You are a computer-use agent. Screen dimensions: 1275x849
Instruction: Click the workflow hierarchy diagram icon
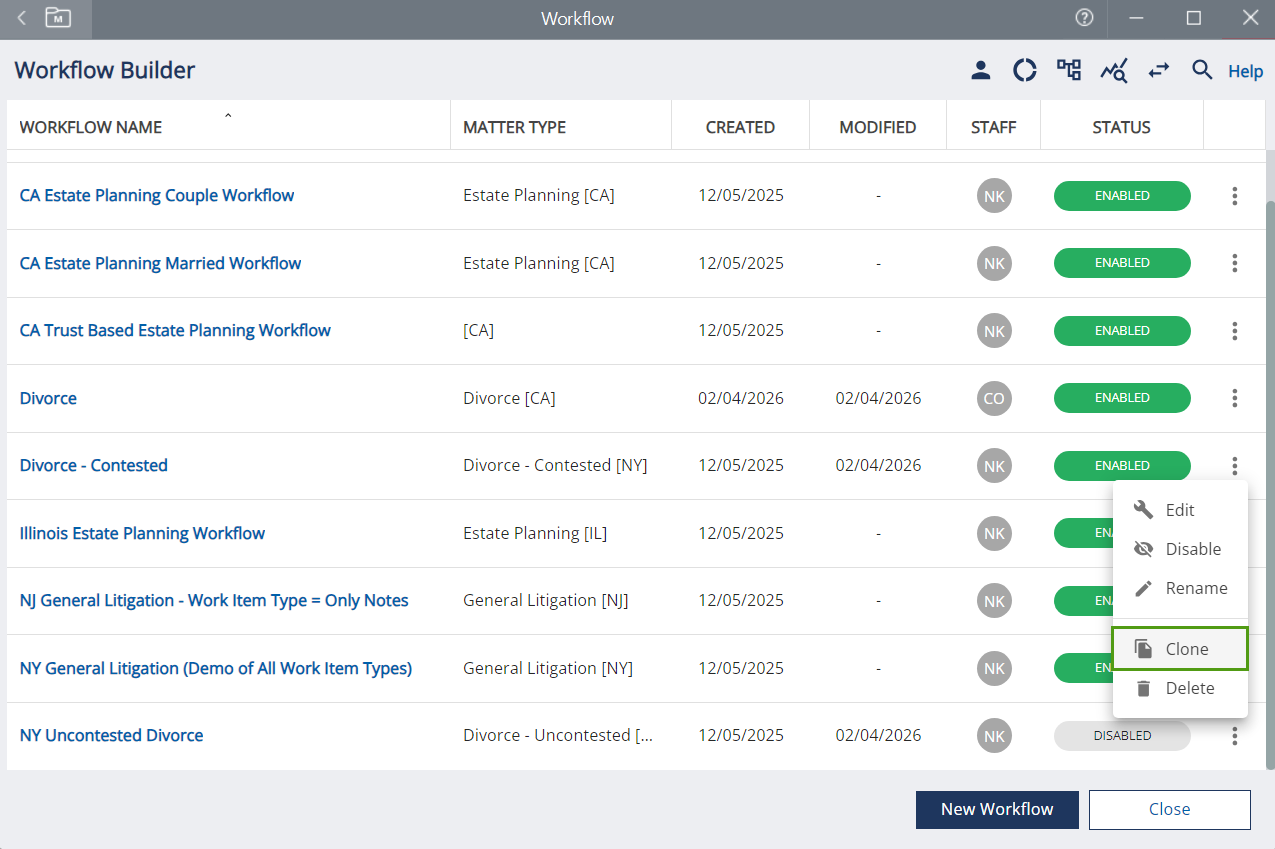coord(1069,70)
